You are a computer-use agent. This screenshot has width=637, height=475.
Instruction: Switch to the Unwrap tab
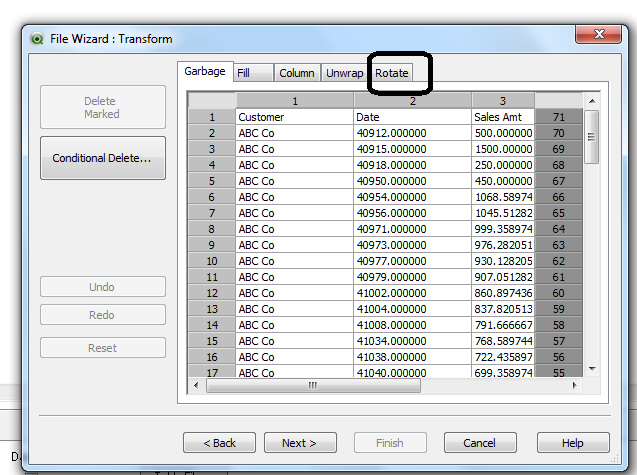pyautogui.click(x=344, y=73)
